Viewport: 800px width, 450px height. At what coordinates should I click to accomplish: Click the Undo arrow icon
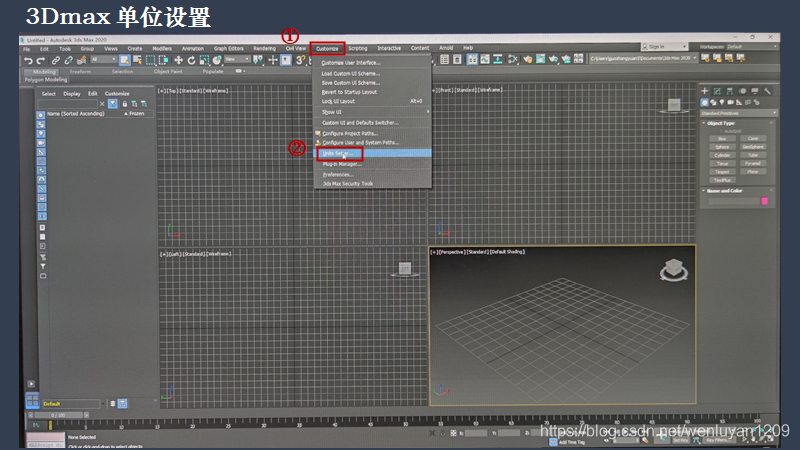[x=28, y=61]
